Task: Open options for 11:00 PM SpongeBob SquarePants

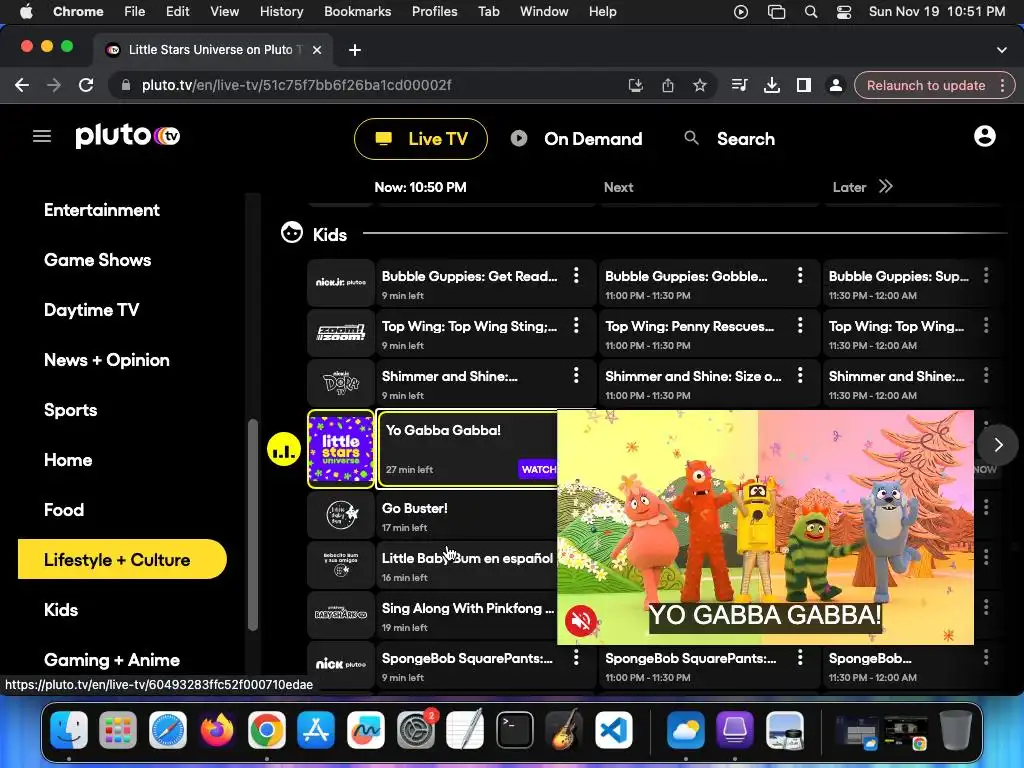Action: pyautogui.click(x=800, y=658)
